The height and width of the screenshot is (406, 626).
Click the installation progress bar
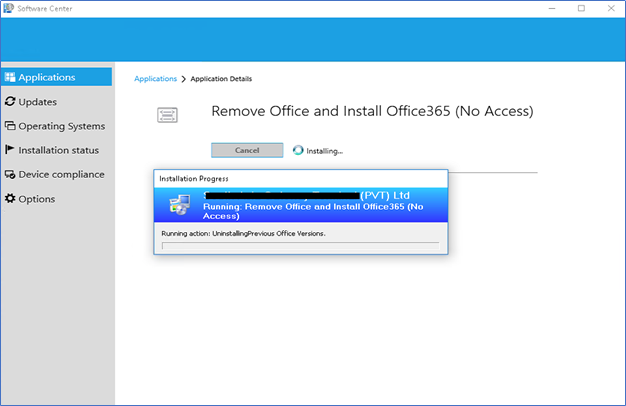(x=301, y=246)
